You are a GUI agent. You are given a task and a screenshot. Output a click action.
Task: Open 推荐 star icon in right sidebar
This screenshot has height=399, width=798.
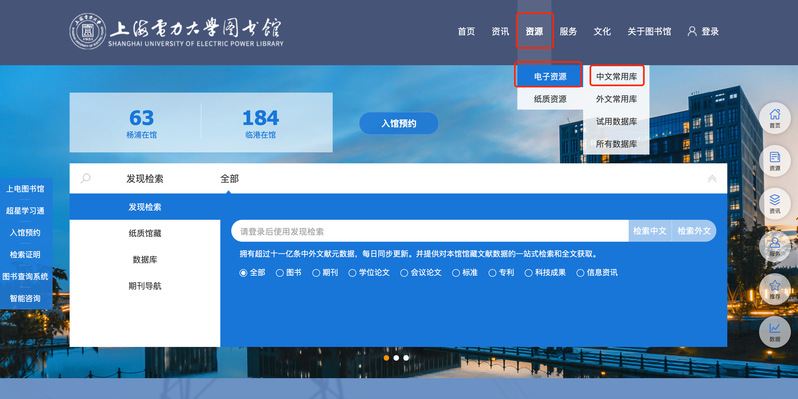pos(775,289)
